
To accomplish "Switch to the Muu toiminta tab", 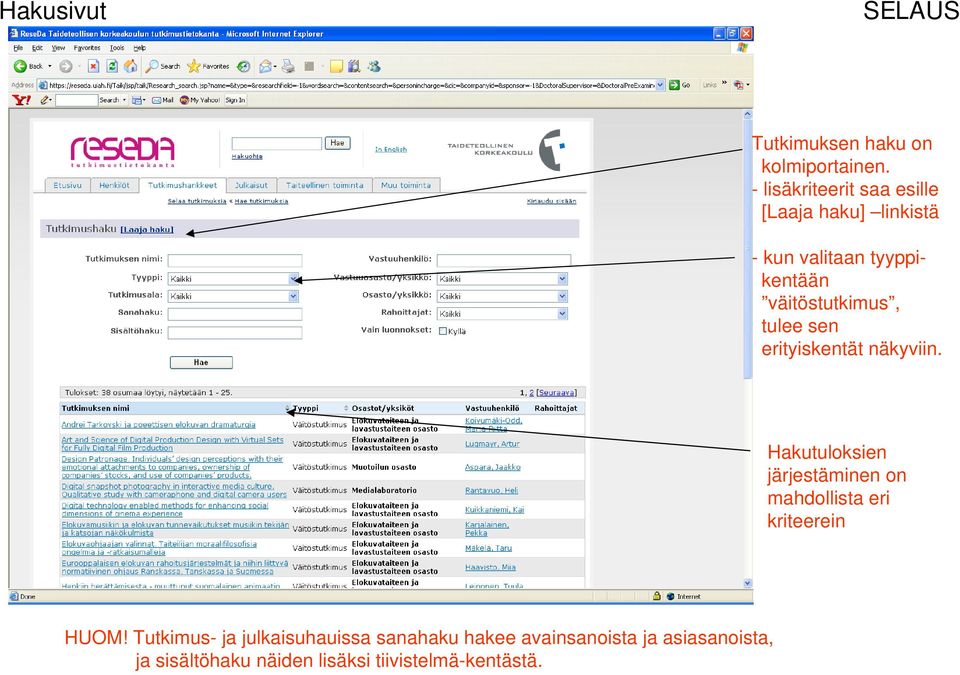I will pyautogui.click(x=406, y=185).
